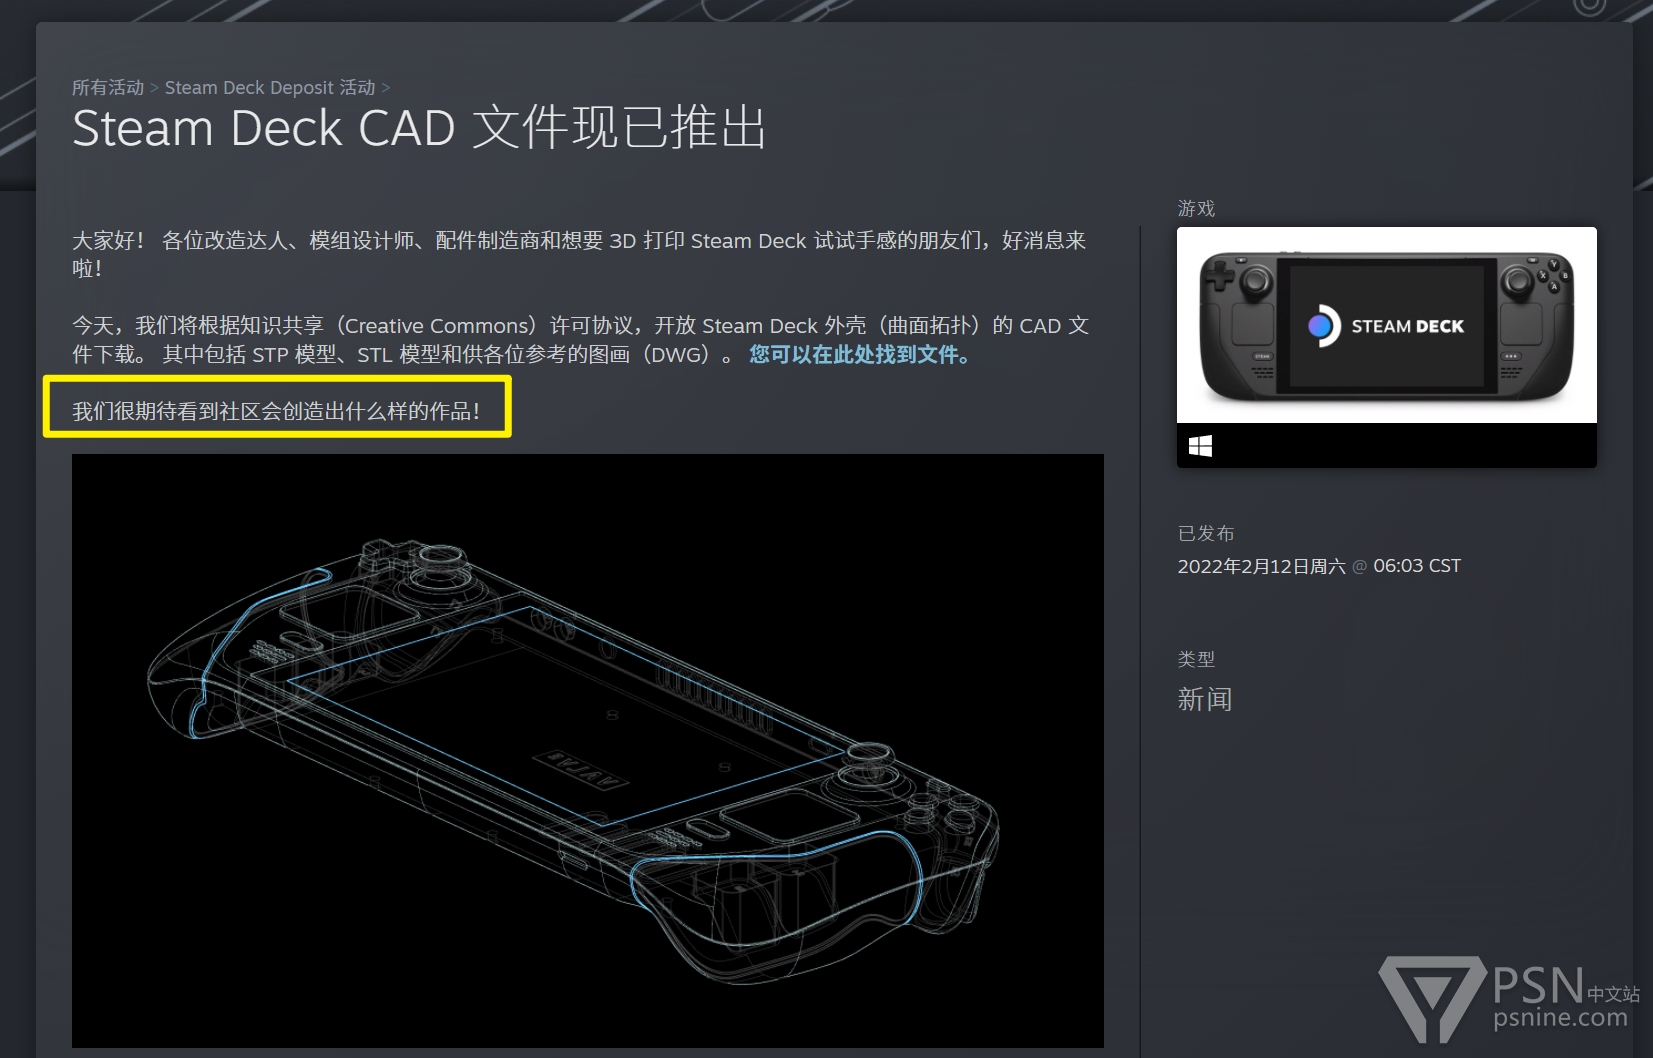This screenshot has width=1653, height=1058.
Task: Click the 您可以在此处找到文件 download link
Action: pos(859,354)
